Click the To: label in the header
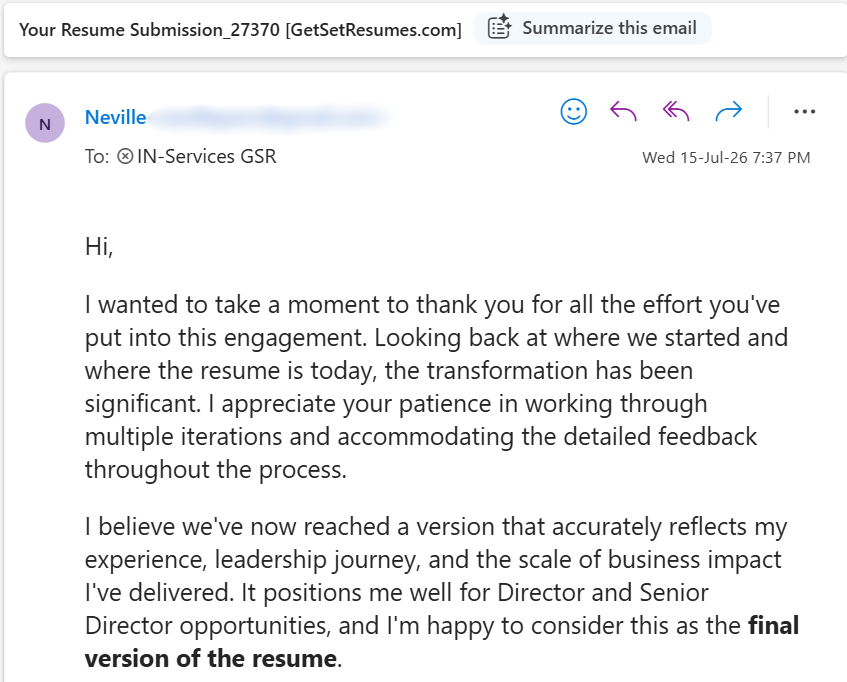The height and width of the screenshot is (682, 847). coord(97,157)
